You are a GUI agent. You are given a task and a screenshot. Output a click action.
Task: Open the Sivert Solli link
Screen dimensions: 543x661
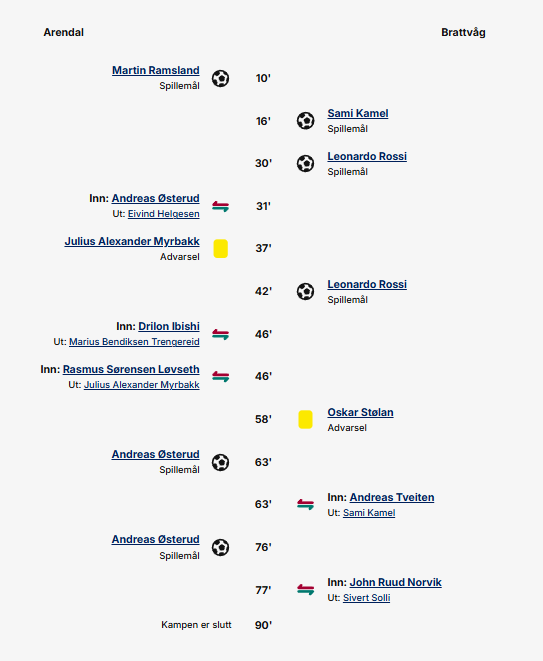[367, 598]
